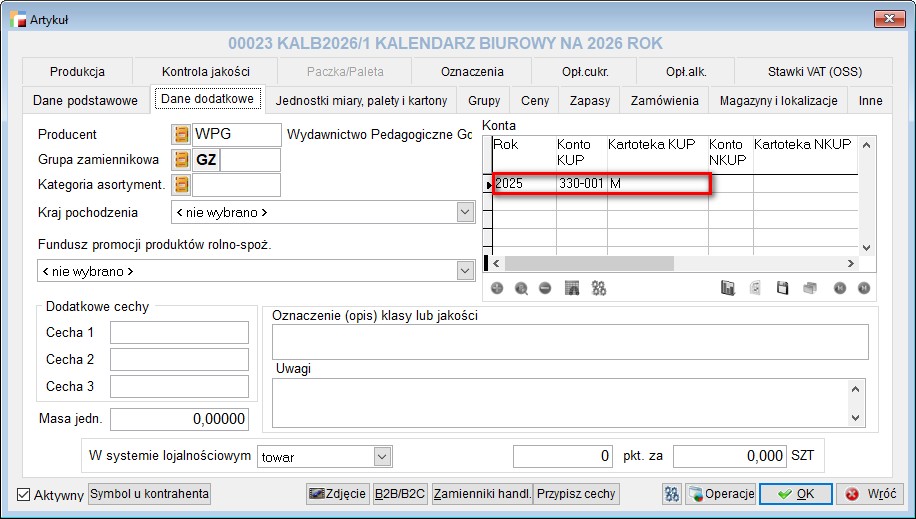The height and width of the screenshot is (519, 916).
Task: Click the floppy disk save icon in Konta
Action: pos(782,288)
